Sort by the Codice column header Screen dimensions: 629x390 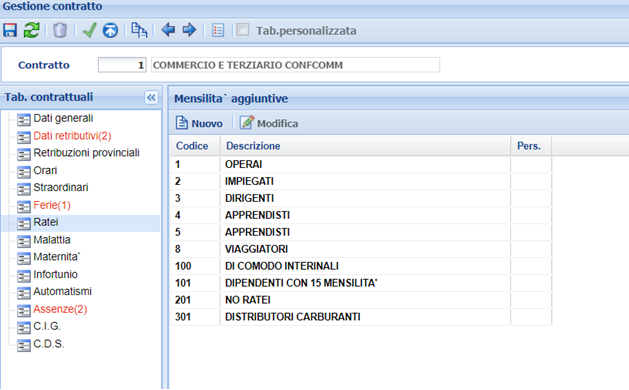point(195,146)
